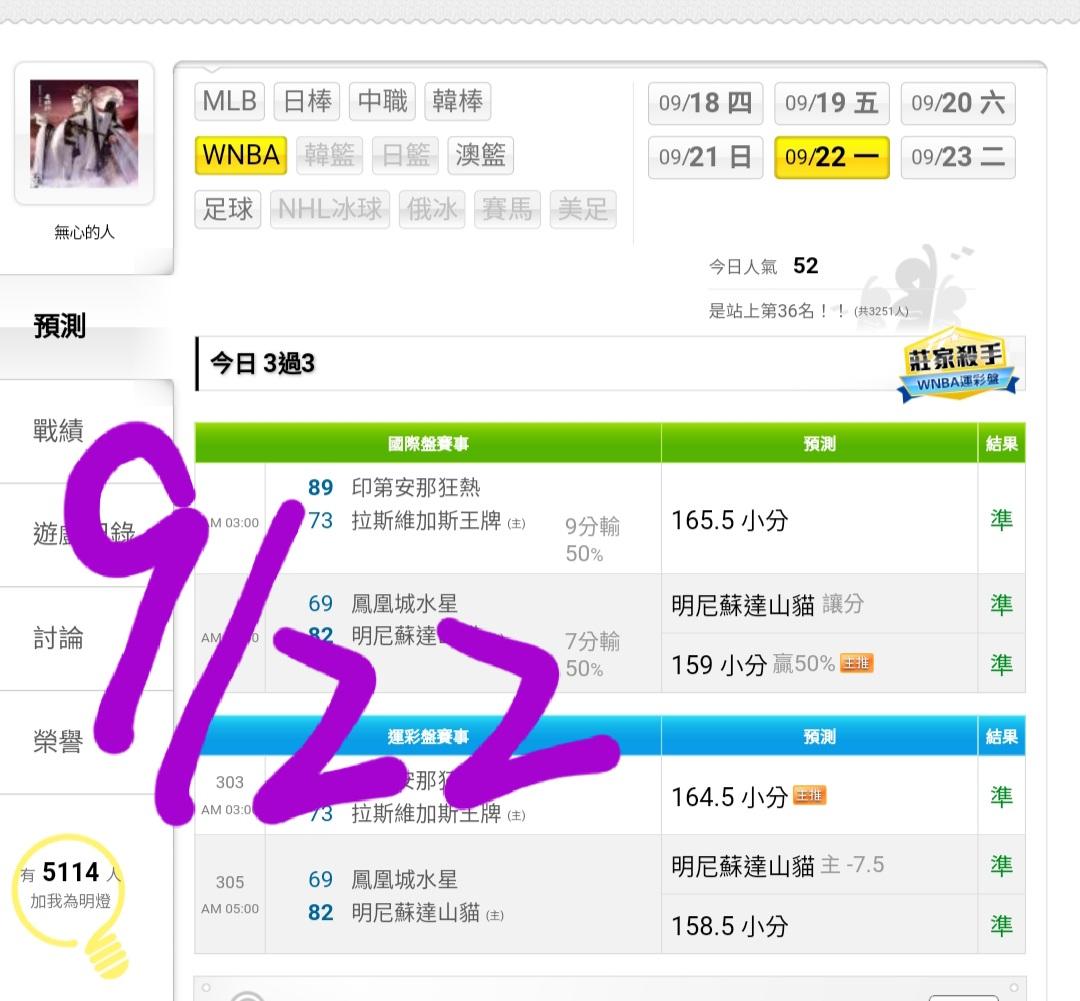The width and height of the screenshot is (1080, 1001).
Task: Switch date to 09/19 五
Action: (x=831, y=103)
